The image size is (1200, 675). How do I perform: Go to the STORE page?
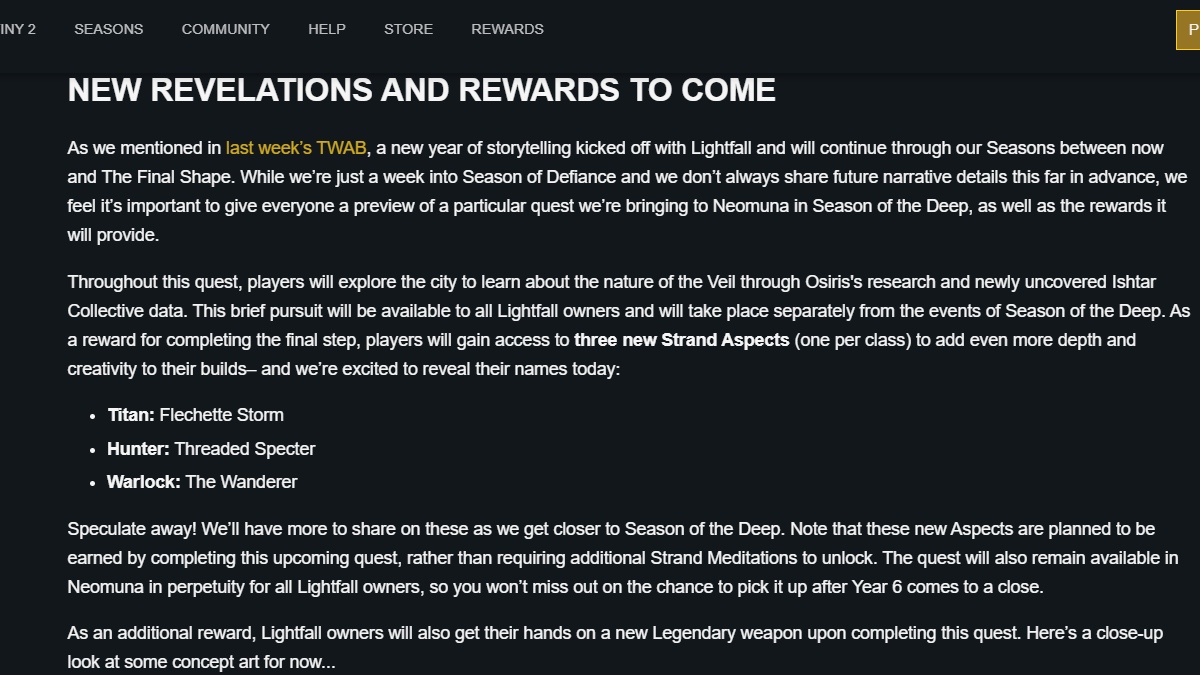tap(408, 29)
